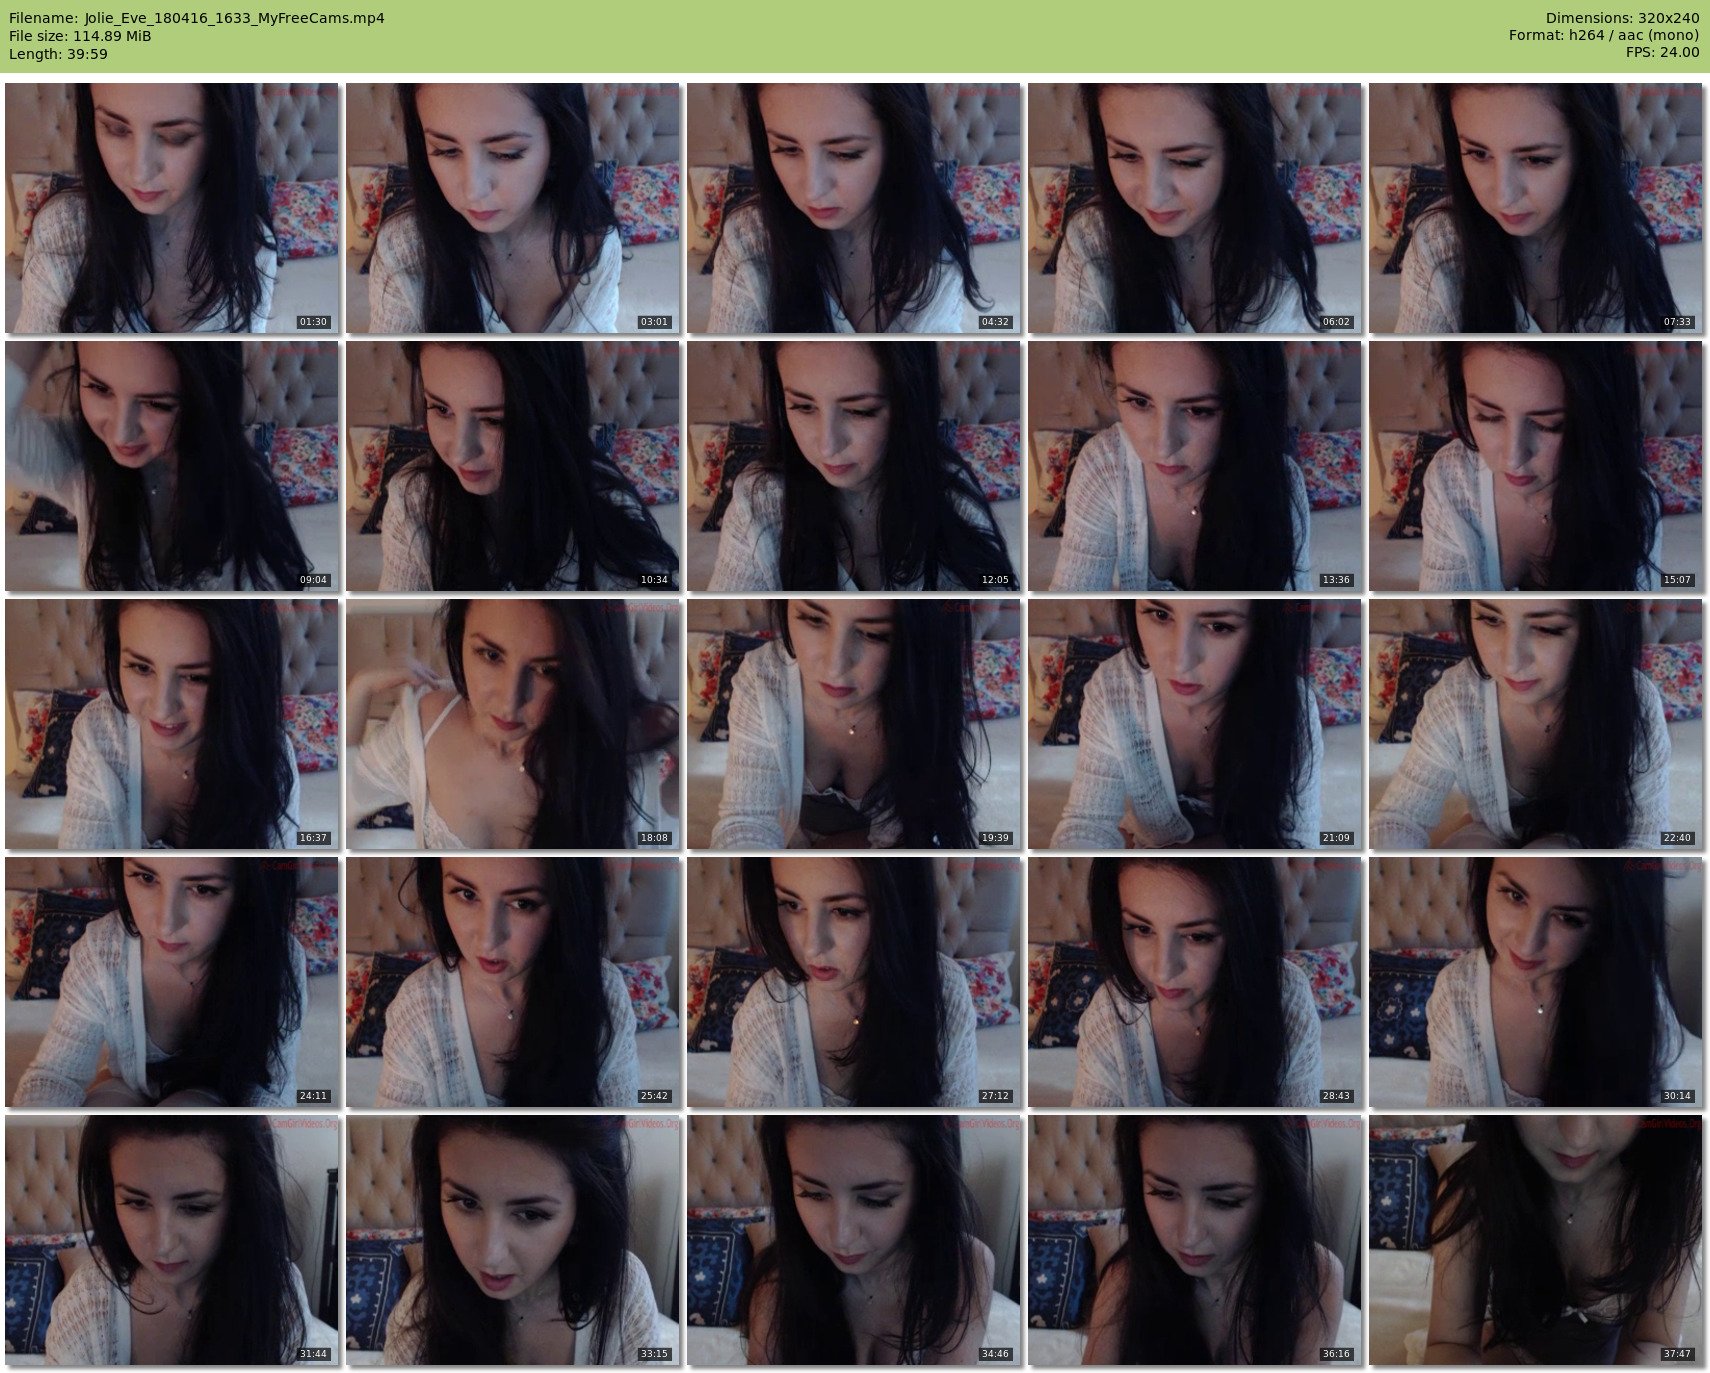This screenshot has width=1710, height=1373.
Task: Select the thumbnail stamped 31:44
Action: (172, 1240)
